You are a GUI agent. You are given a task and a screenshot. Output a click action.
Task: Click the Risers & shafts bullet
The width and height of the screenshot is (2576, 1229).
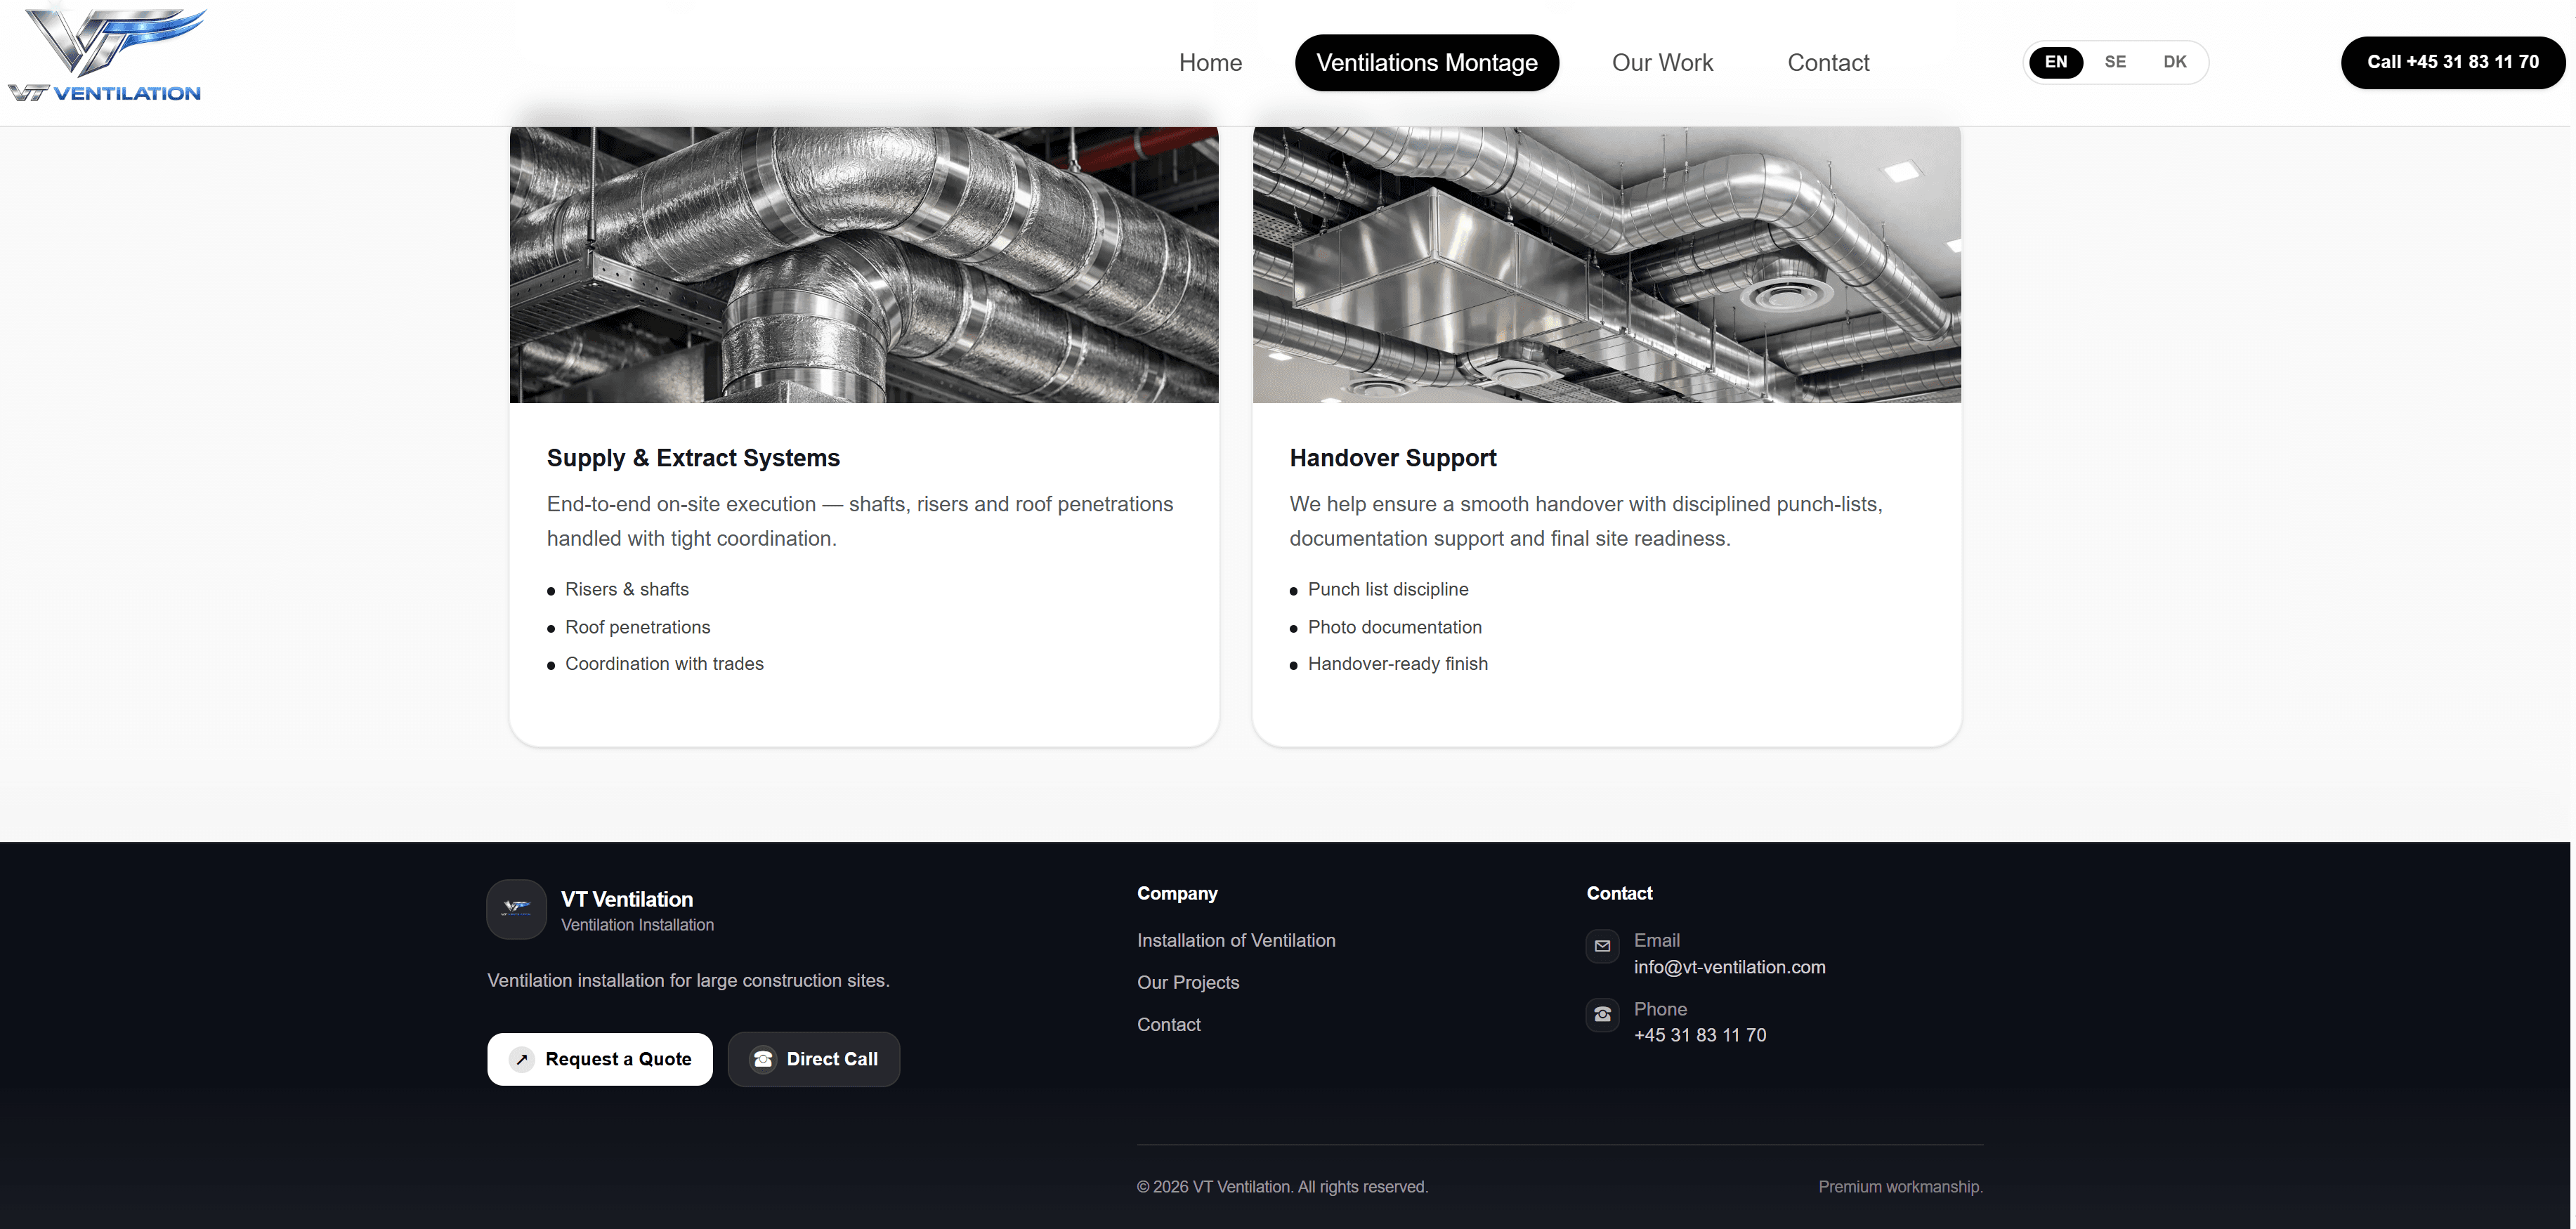click(x=627, y=589)
